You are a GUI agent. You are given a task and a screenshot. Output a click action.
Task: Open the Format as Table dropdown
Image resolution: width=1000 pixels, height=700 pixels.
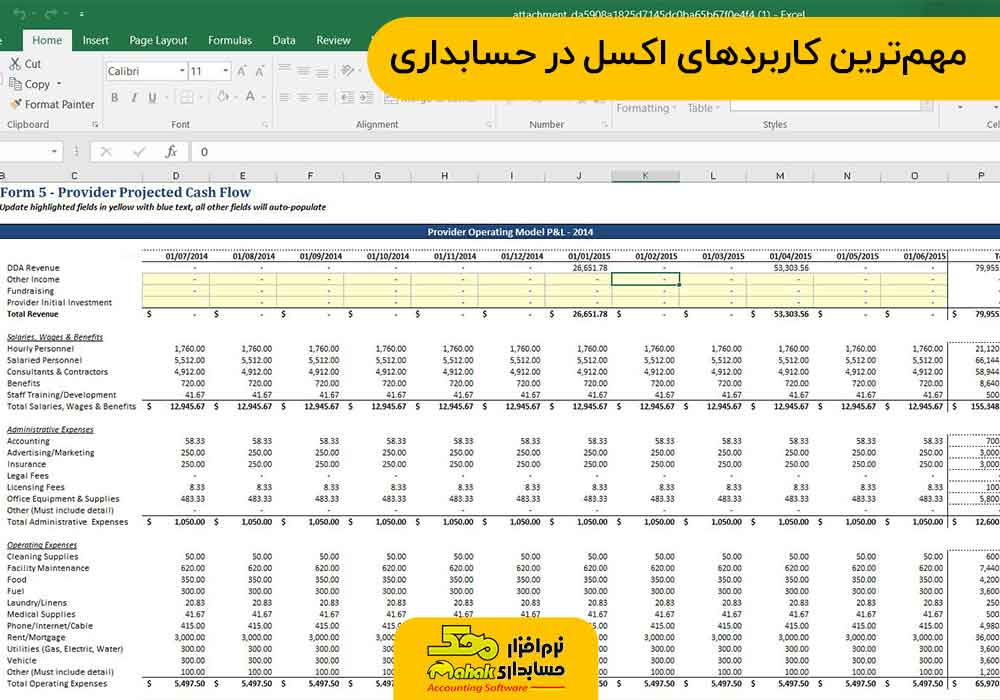[x=703, y=108]
